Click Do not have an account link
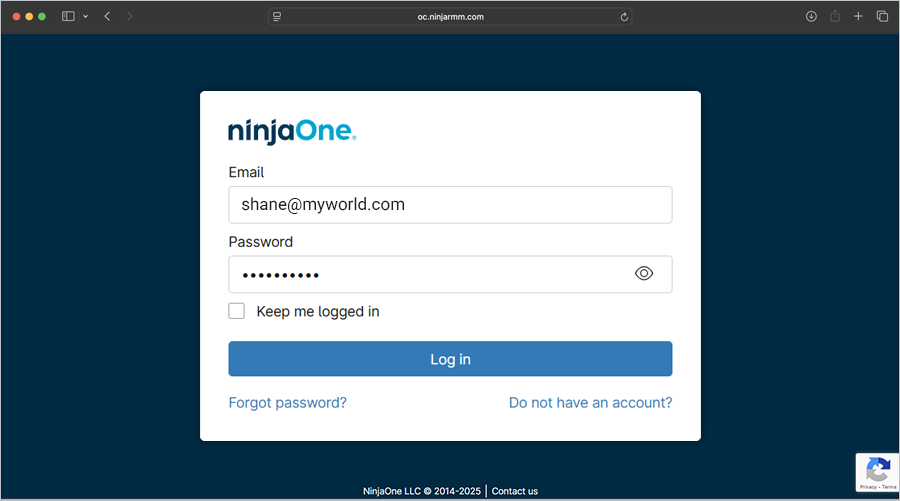Image resolution: width=900 pixels, height=501 pixels. coord(590,403)
